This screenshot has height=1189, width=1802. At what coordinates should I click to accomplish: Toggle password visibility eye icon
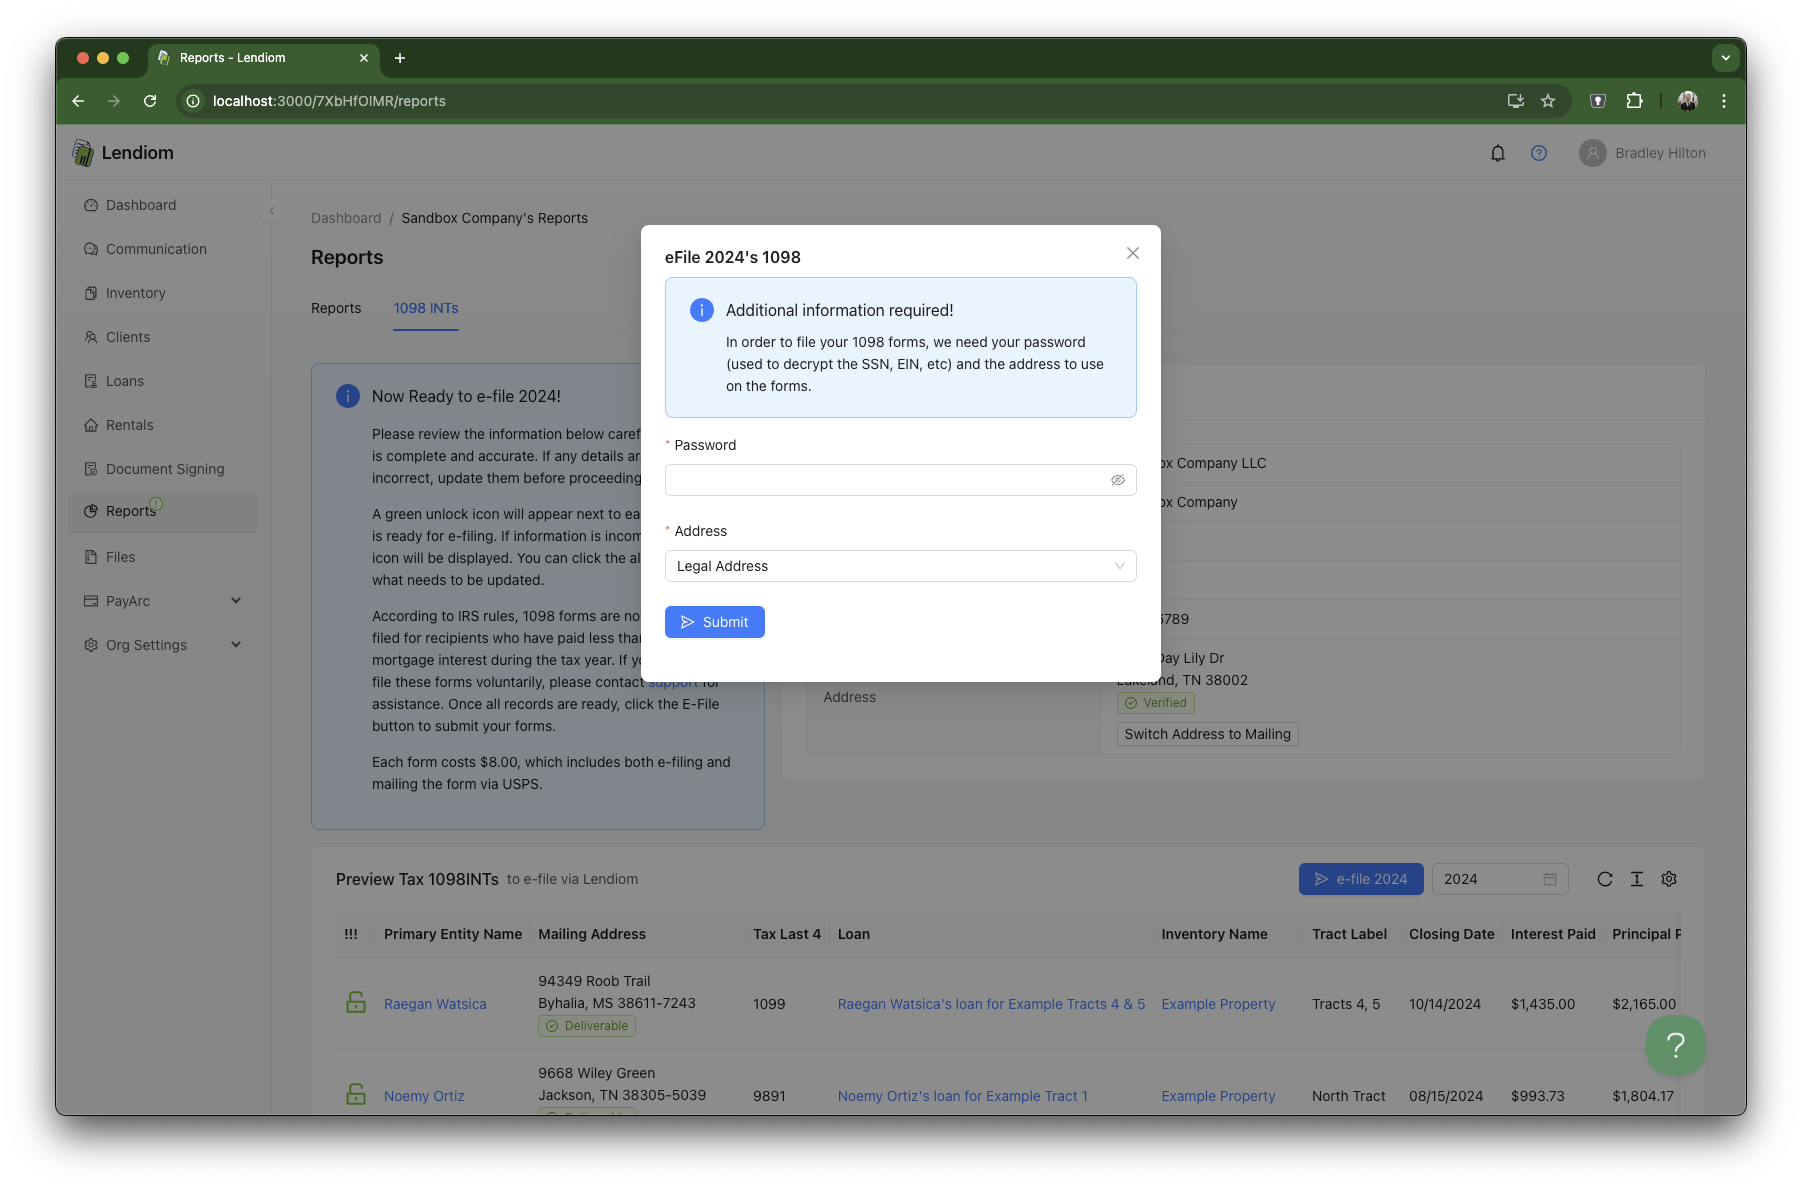click(1117, 480)
